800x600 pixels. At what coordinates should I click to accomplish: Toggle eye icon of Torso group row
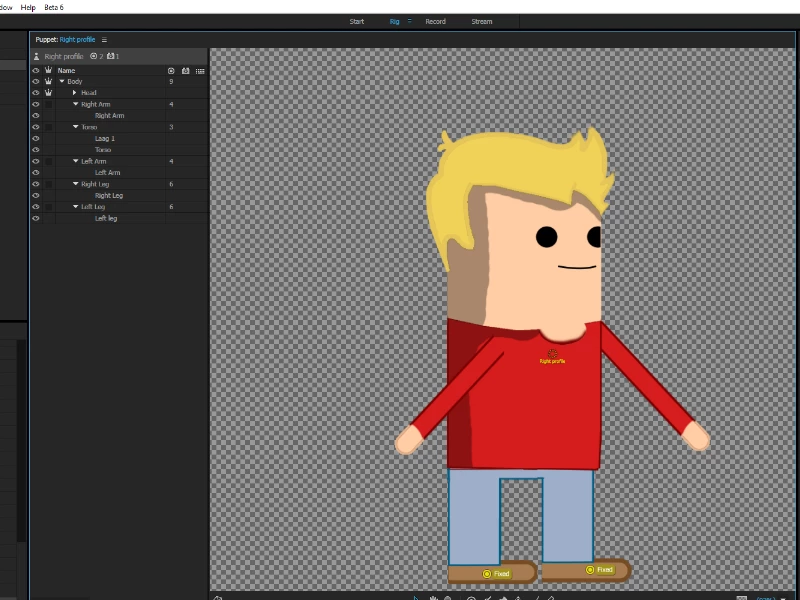pyautogui.click(x=36, y=127)
